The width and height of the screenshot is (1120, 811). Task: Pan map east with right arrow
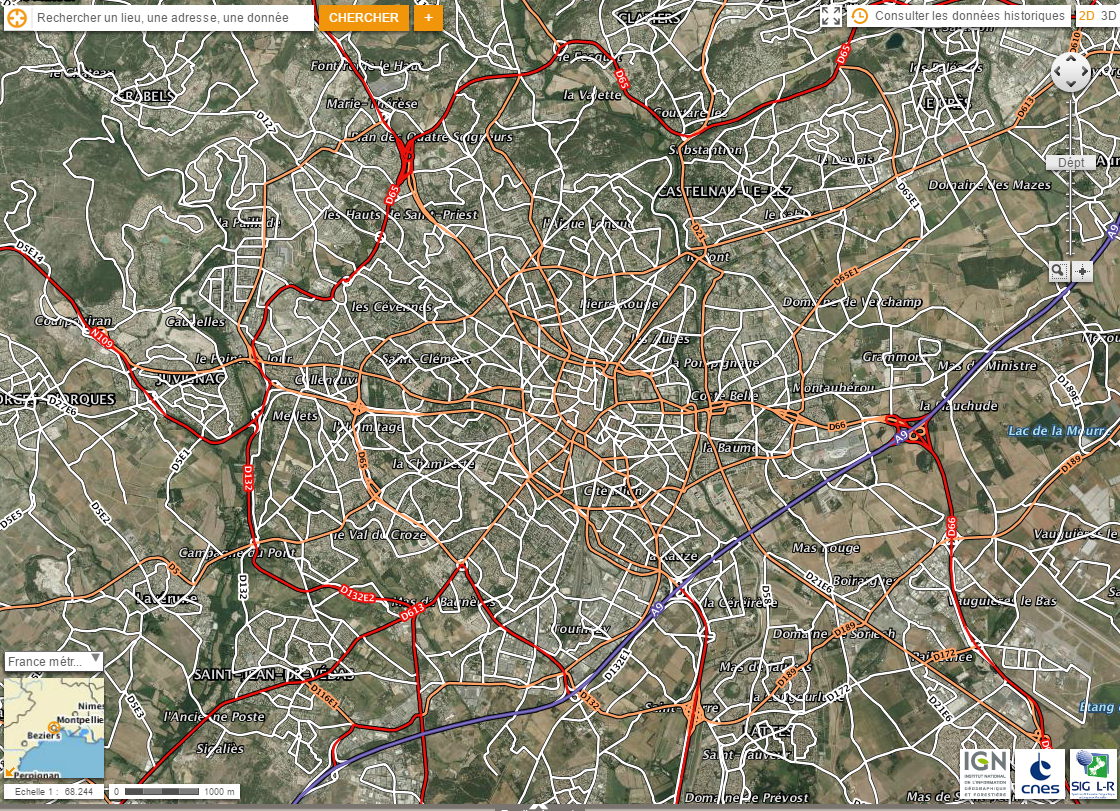point(1084,72)
